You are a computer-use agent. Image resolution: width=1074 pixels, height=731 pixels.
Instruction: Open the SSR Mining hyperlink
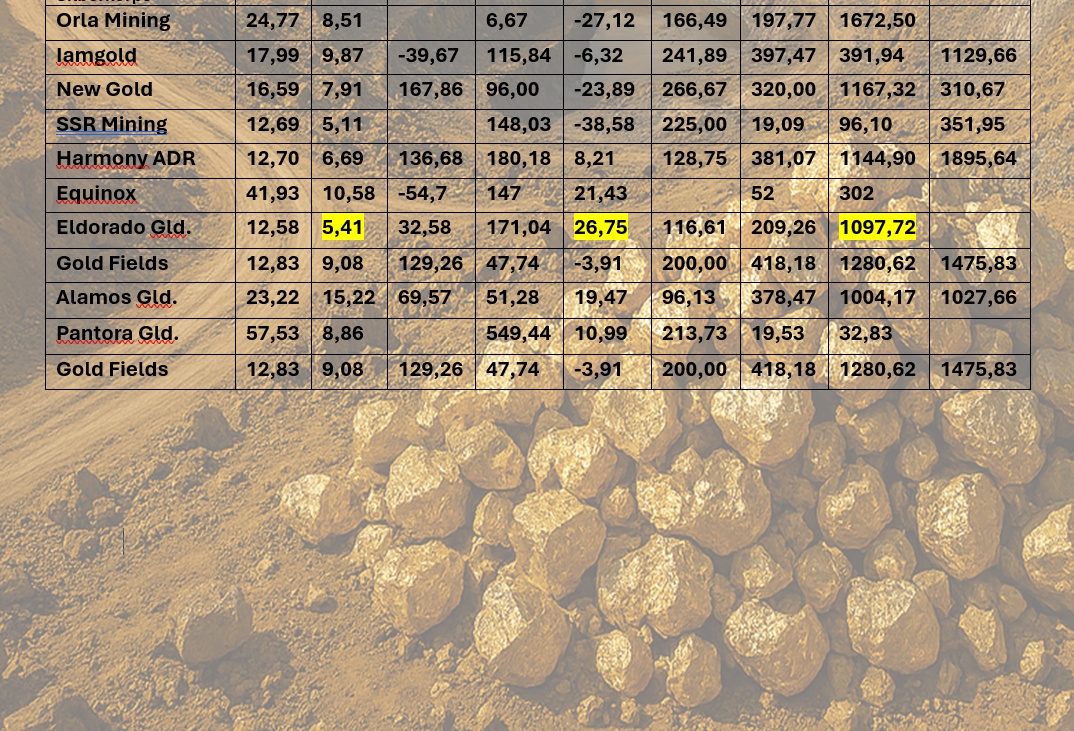click(111, 125)
